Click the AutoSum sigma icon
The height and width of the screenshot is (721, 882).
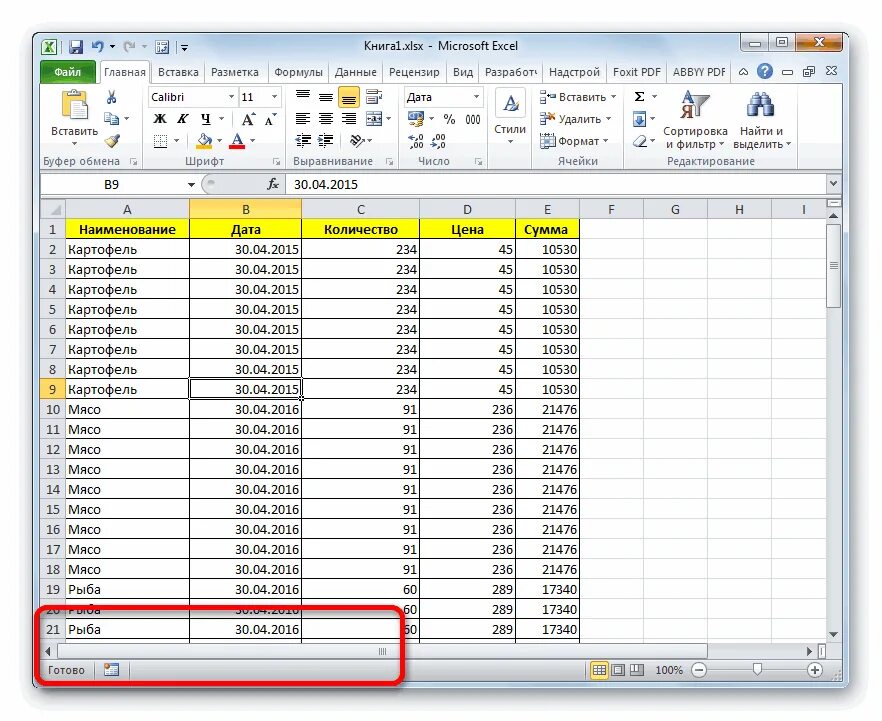click(x=640, y=97)
